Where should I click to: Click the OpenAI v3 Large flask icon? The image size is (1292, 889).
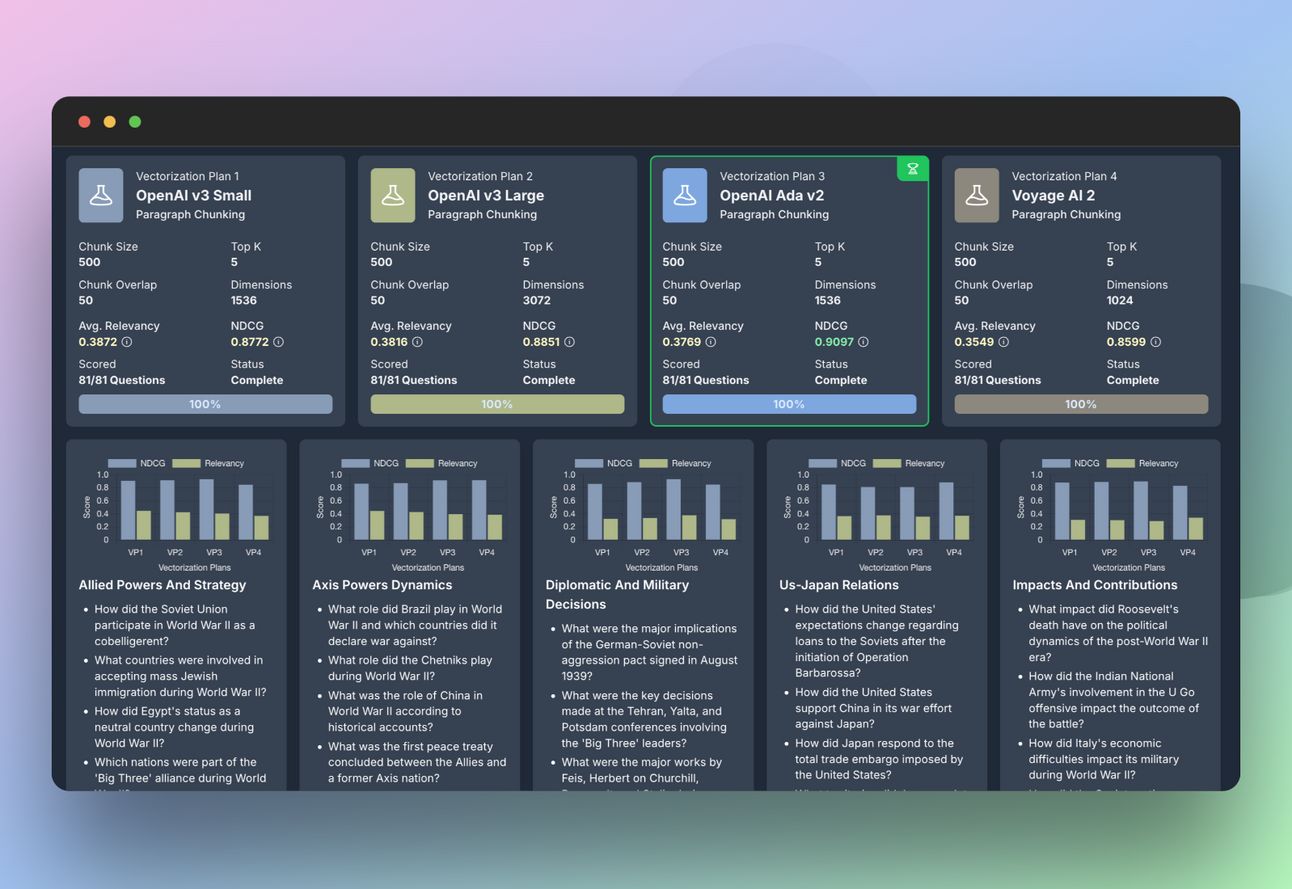(x=393, y=195)
